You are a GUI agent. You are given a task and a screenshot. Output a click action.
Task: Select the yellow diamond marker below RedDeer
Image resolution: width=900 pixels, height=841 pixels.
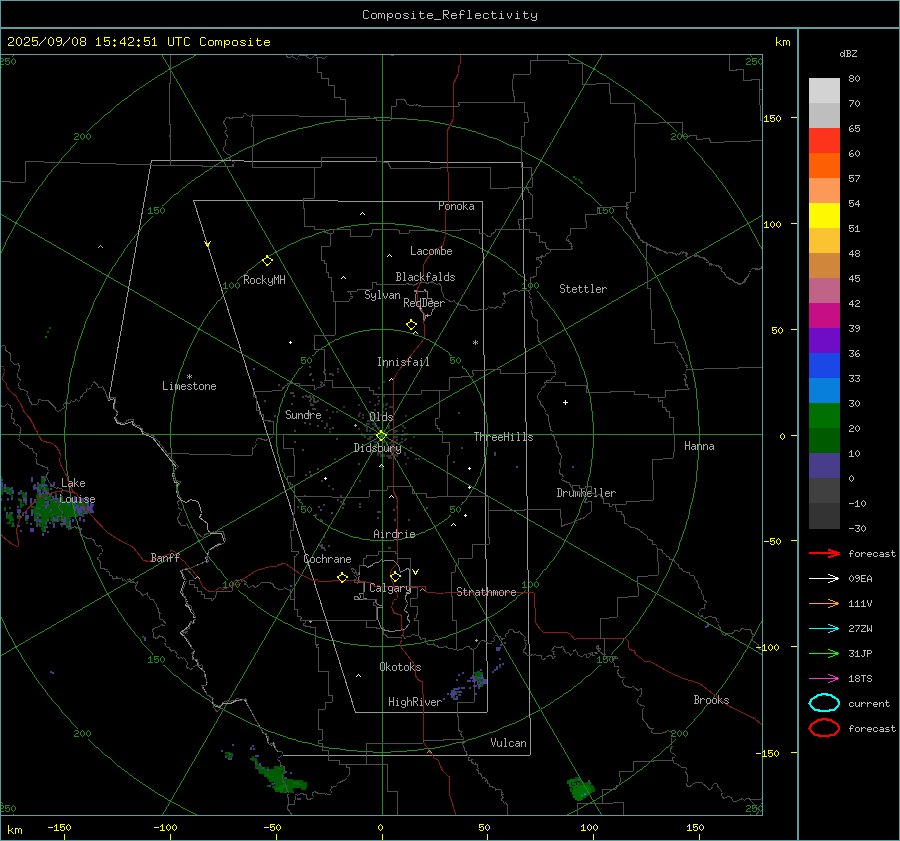click(411, 324)
